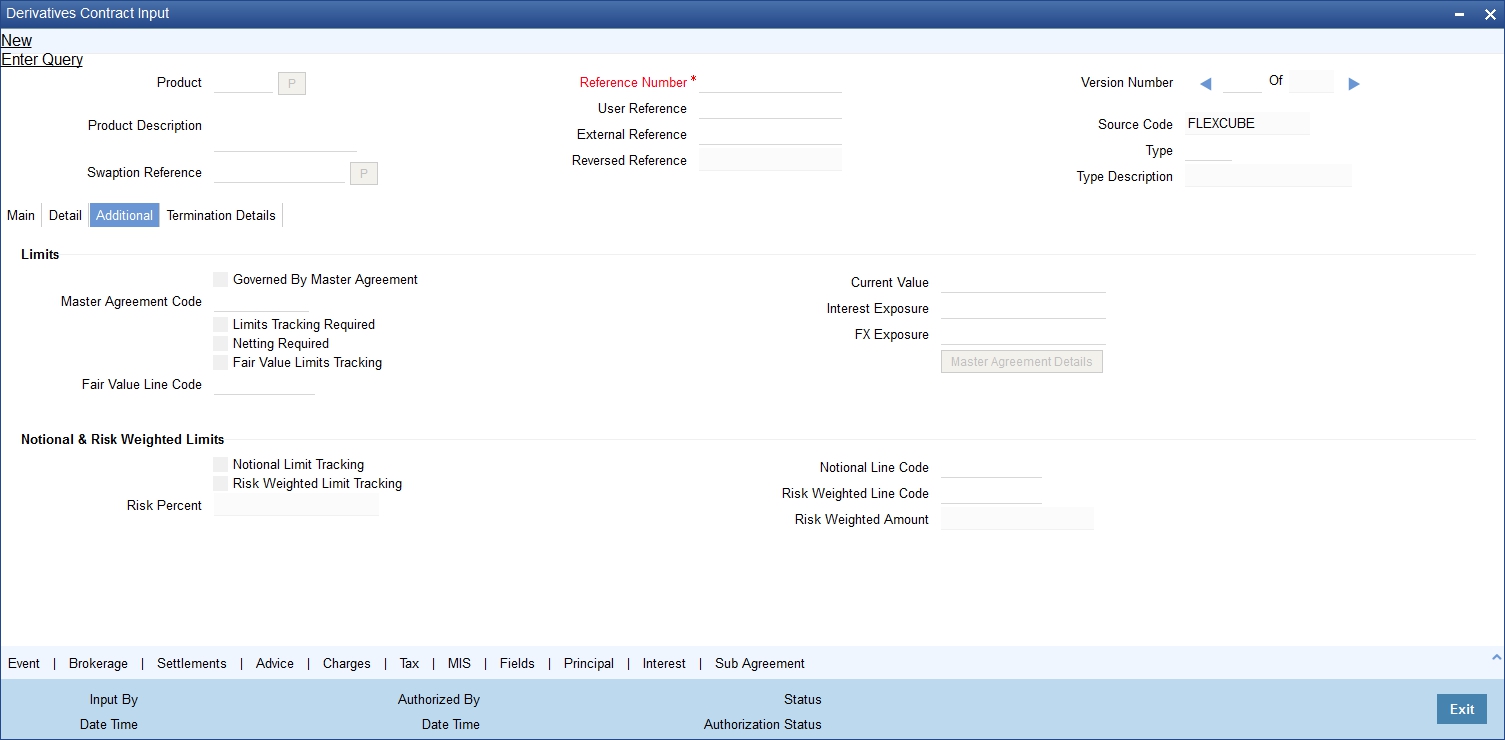
Task: Focus the Risk Weighted Line Code field
Action: (x=991, y=494)
